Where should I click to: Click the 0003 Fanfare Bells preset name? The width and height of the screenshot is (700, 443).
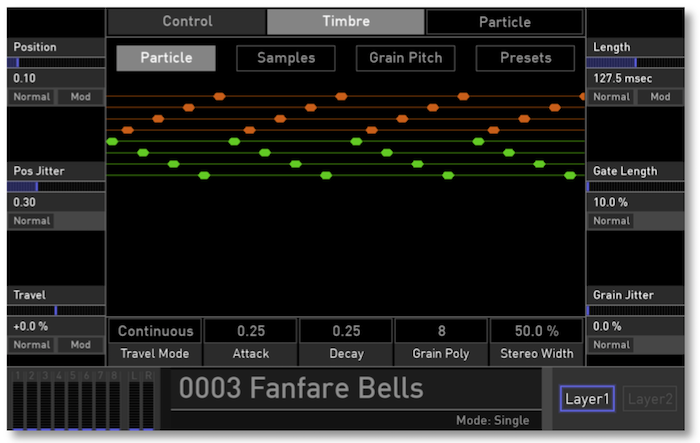[x=300, y=389]
